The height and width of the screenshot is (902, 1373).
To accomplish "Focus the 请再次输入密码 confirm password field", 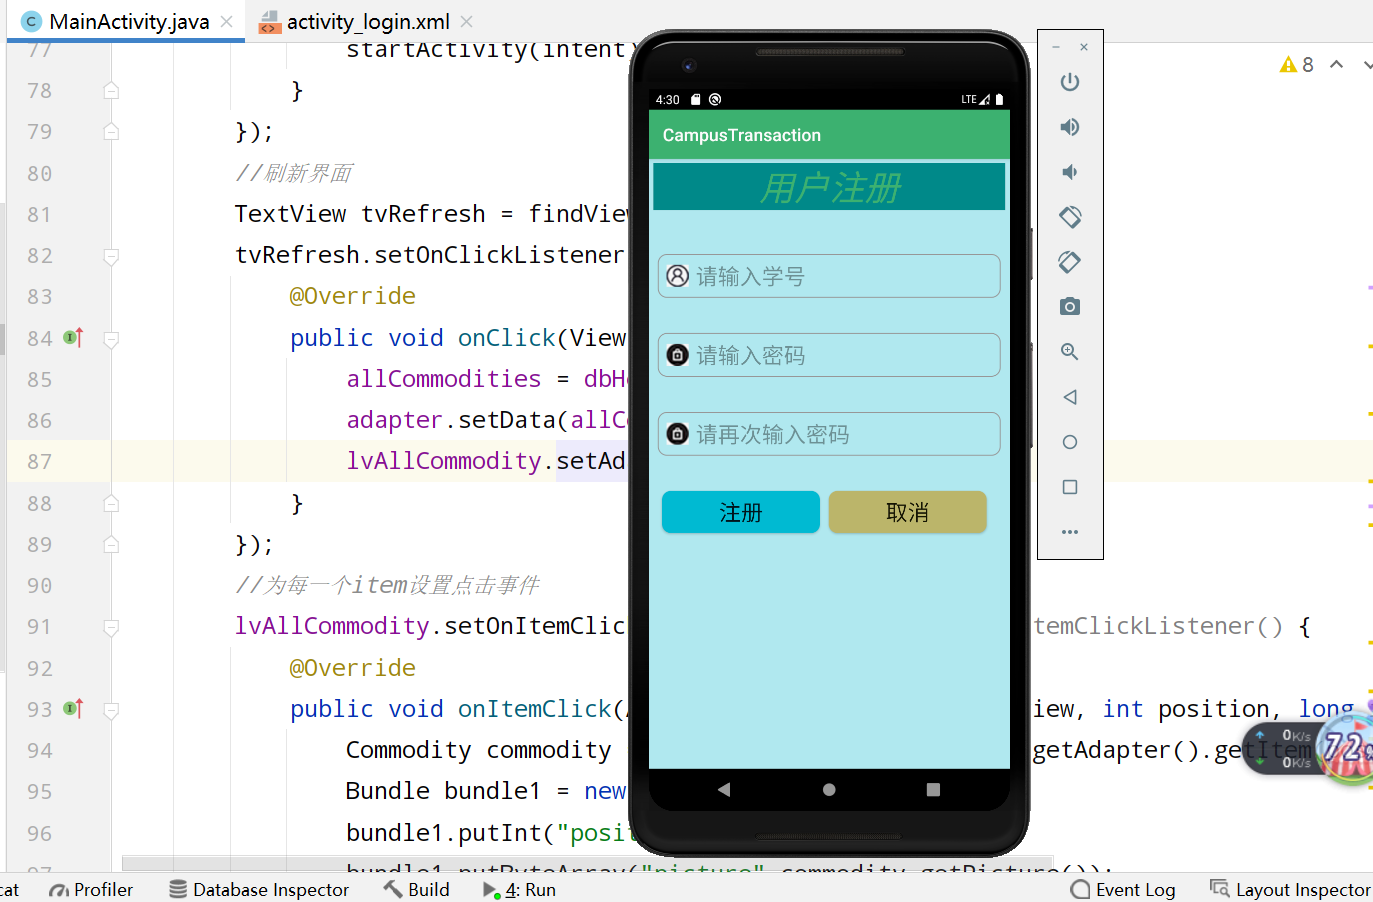I will (829, 434).
